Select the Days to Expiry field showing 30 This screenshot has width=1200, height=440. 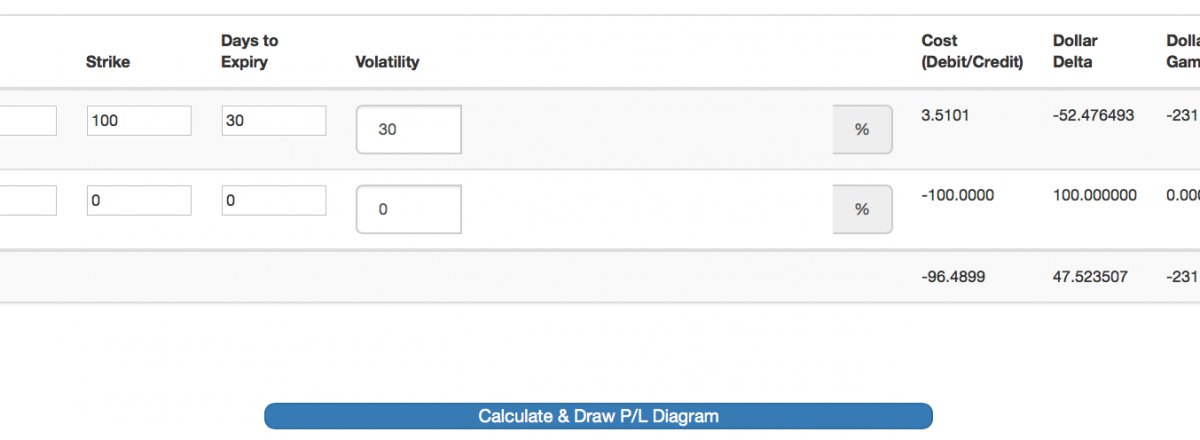pos(273,121)
